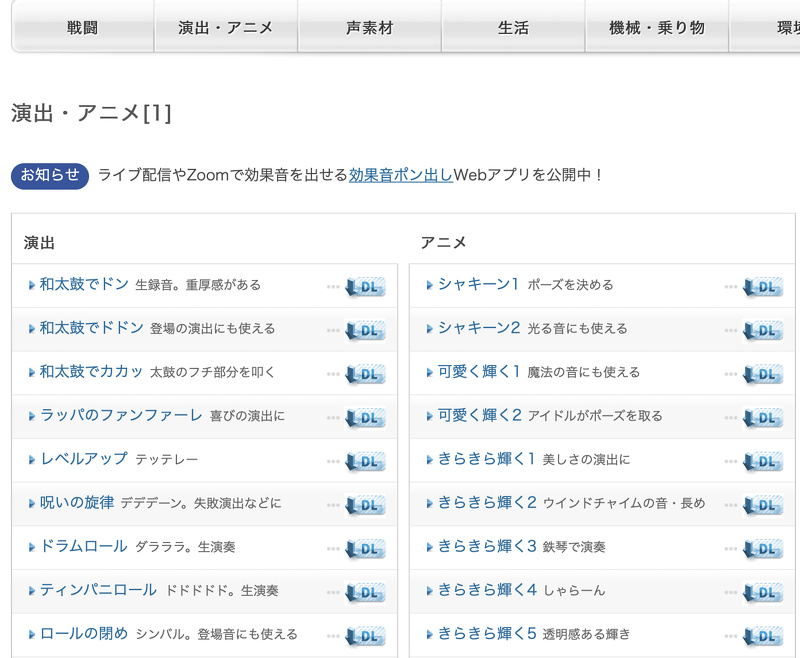
Task: Open the 声素材 category tab
Action: click(369, 28)
